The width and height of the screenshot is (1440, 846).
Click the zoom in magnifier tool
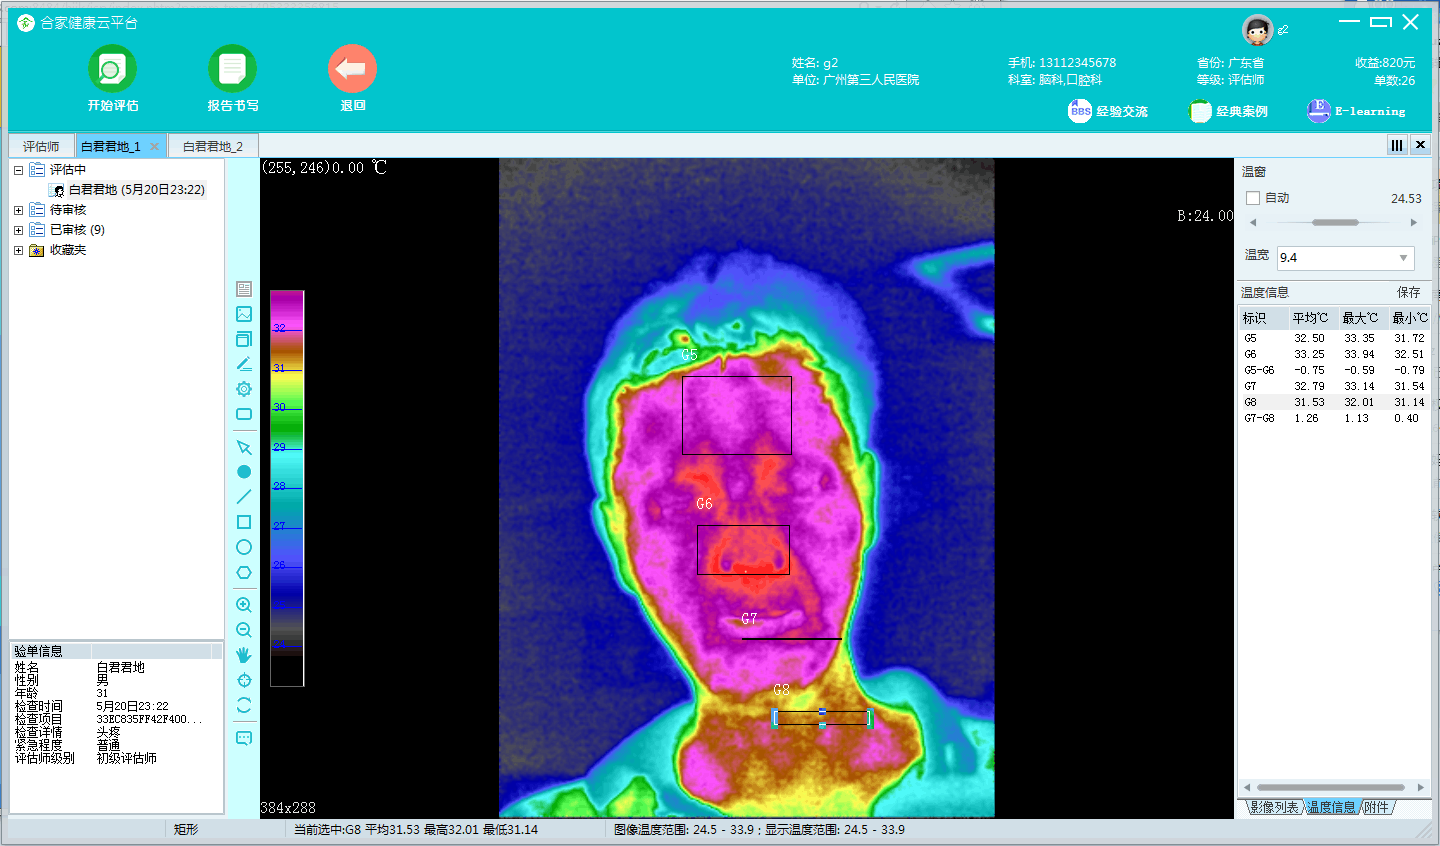click(x=244, y=605)
